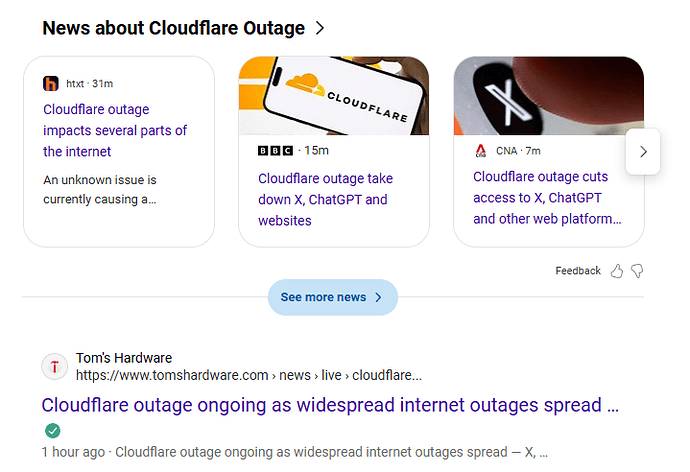Viewport: 690px width, 472px height.
Task: Click the See more news button
Action: click(332, 297)
